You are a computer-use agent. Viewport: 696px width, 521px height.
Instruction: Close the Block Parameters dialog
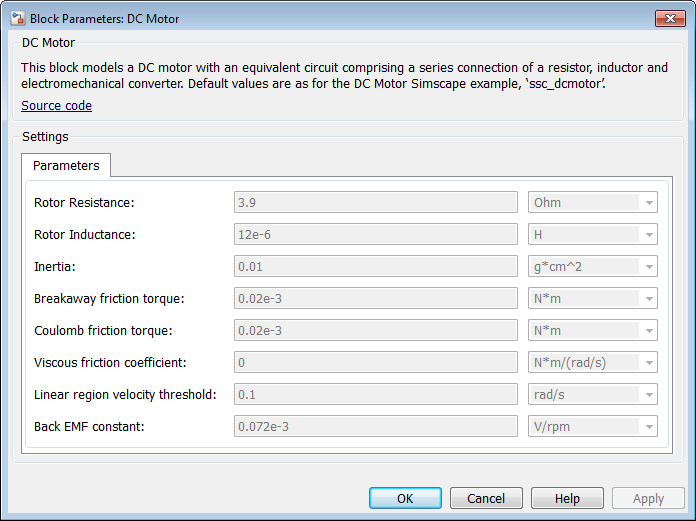click(669, 18)
